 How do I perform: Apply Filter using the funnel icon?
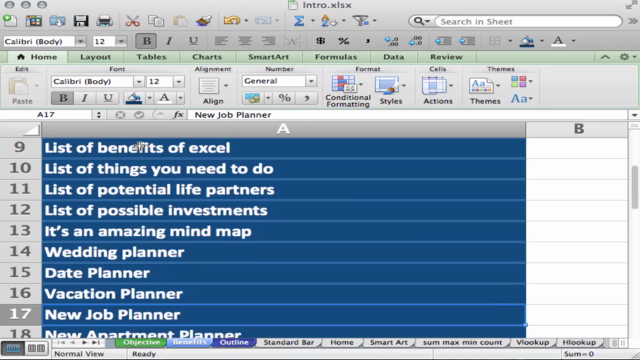(x=361, y=20)
